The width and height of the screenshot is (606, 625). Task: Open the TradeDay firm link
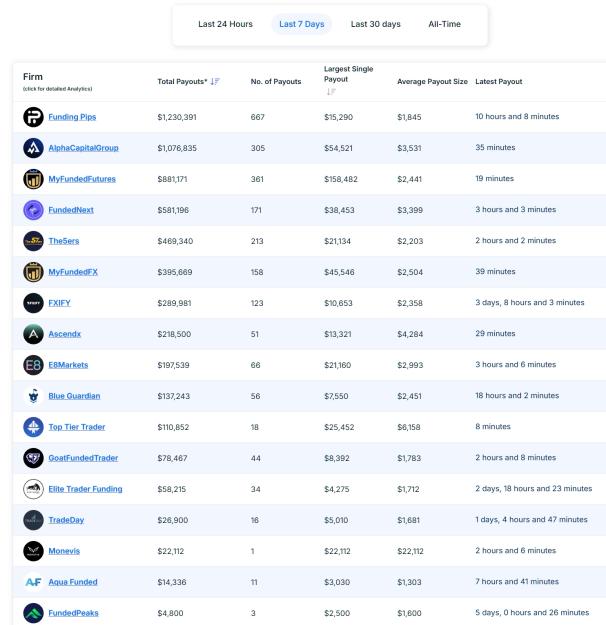66,520
